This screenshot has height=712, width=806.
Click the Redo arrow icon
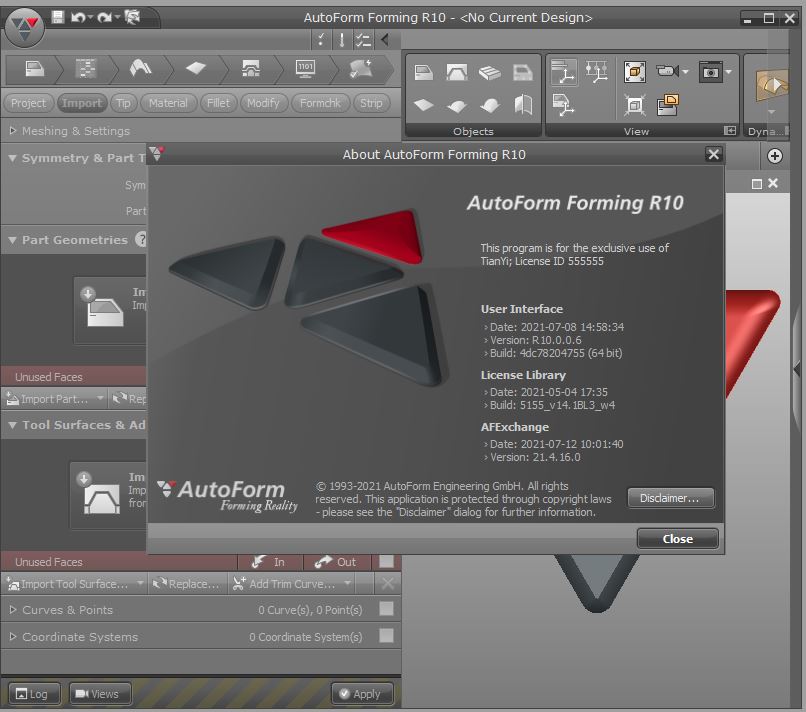[x=104, y=18]
